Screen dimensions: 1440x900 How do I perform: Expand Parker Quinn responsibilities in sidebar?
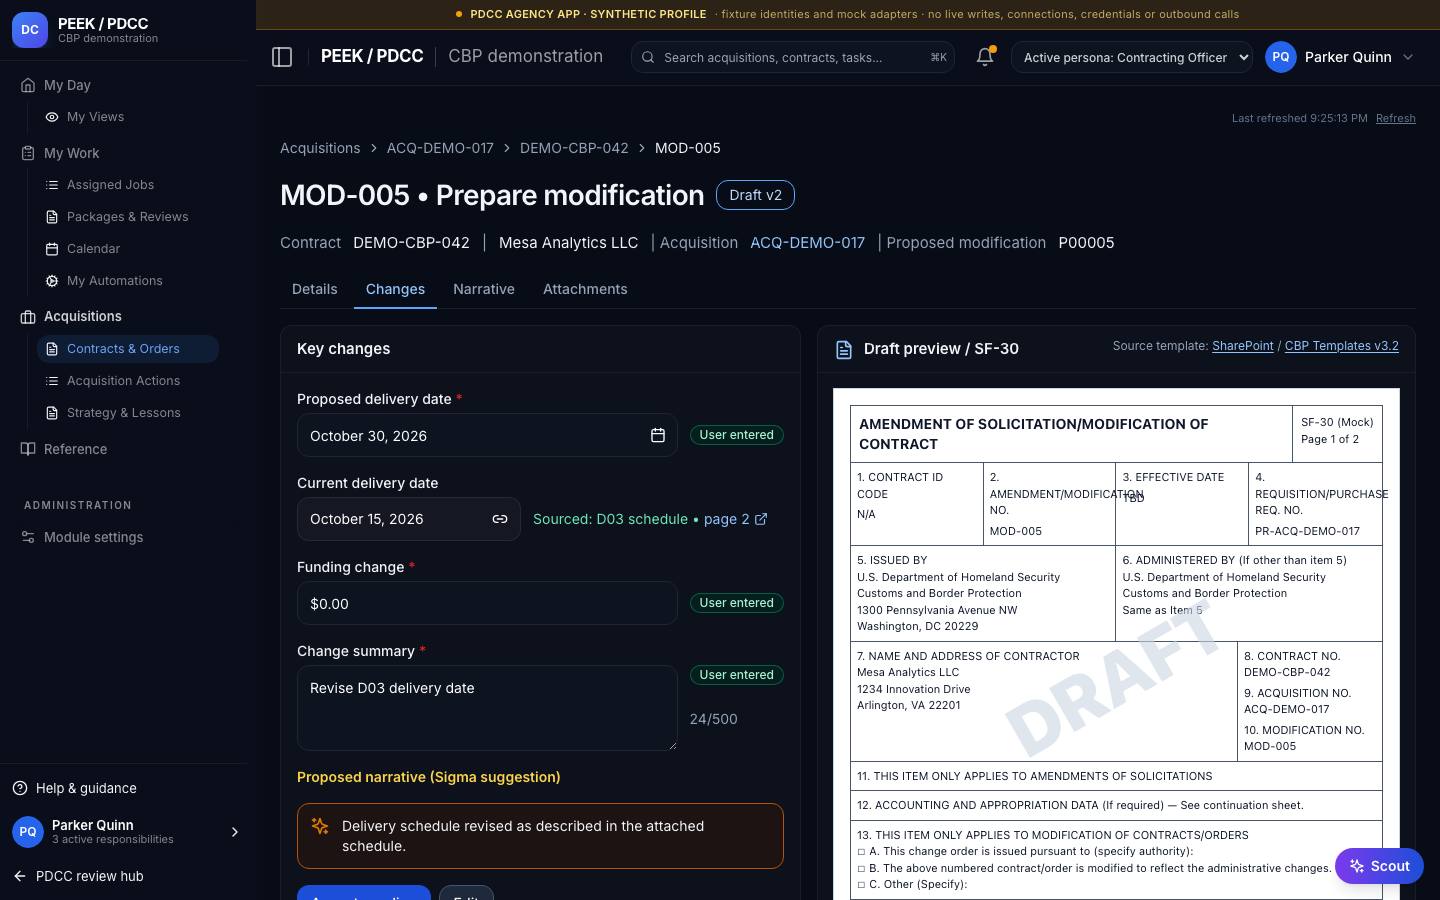click(x=235, y=832)
